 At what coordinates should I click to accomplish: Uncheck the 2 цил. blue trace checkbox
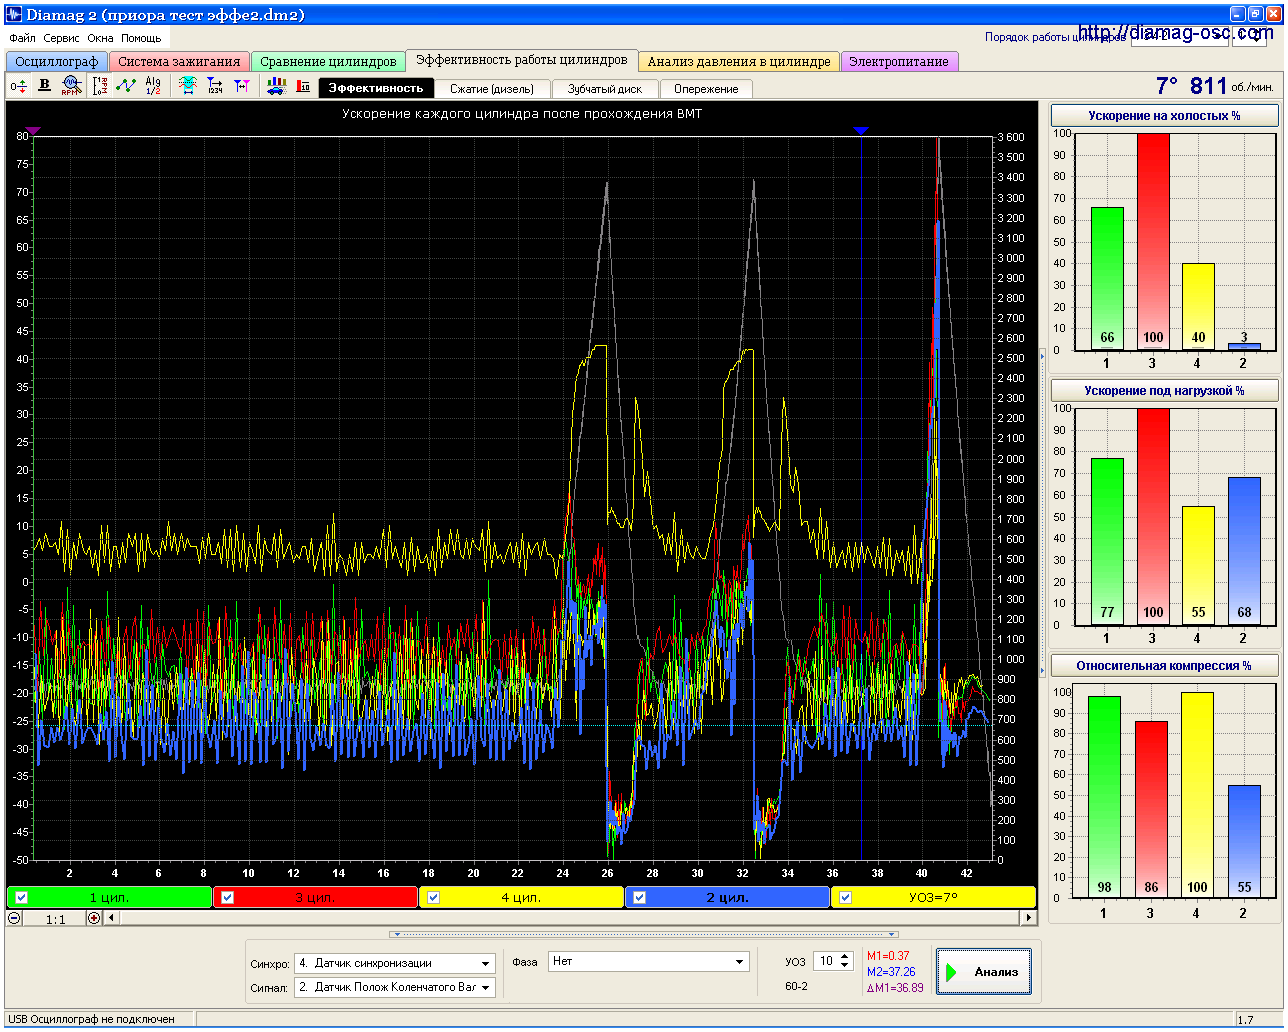pyautogui.click(x=639, y=897)
